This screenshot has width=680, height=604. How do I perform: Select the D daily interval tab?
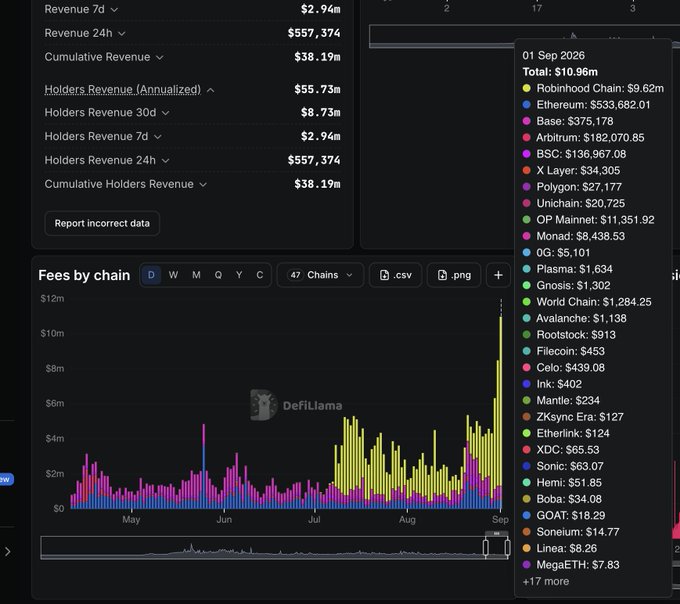tap(151, 275)
